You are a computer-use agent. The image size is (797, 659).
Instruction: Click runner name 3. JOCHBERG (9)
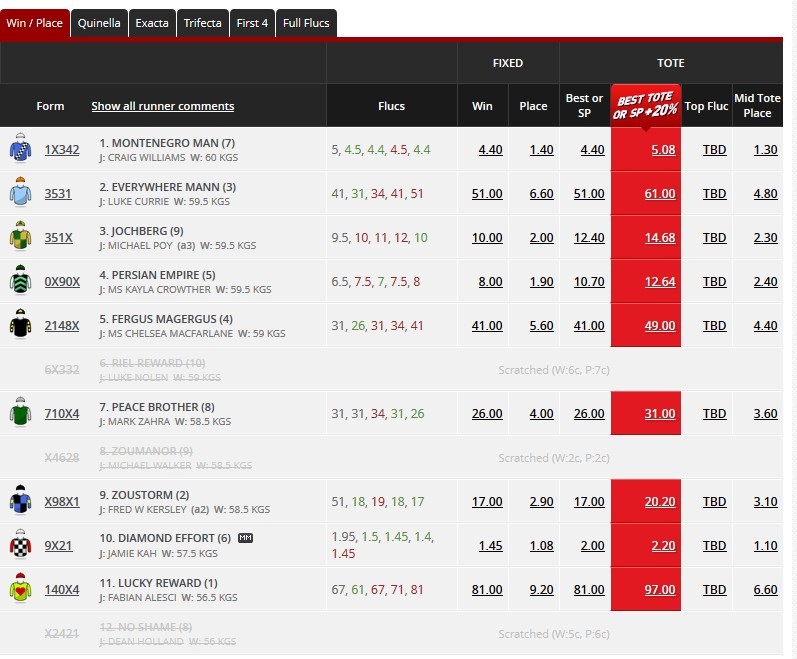141,231
